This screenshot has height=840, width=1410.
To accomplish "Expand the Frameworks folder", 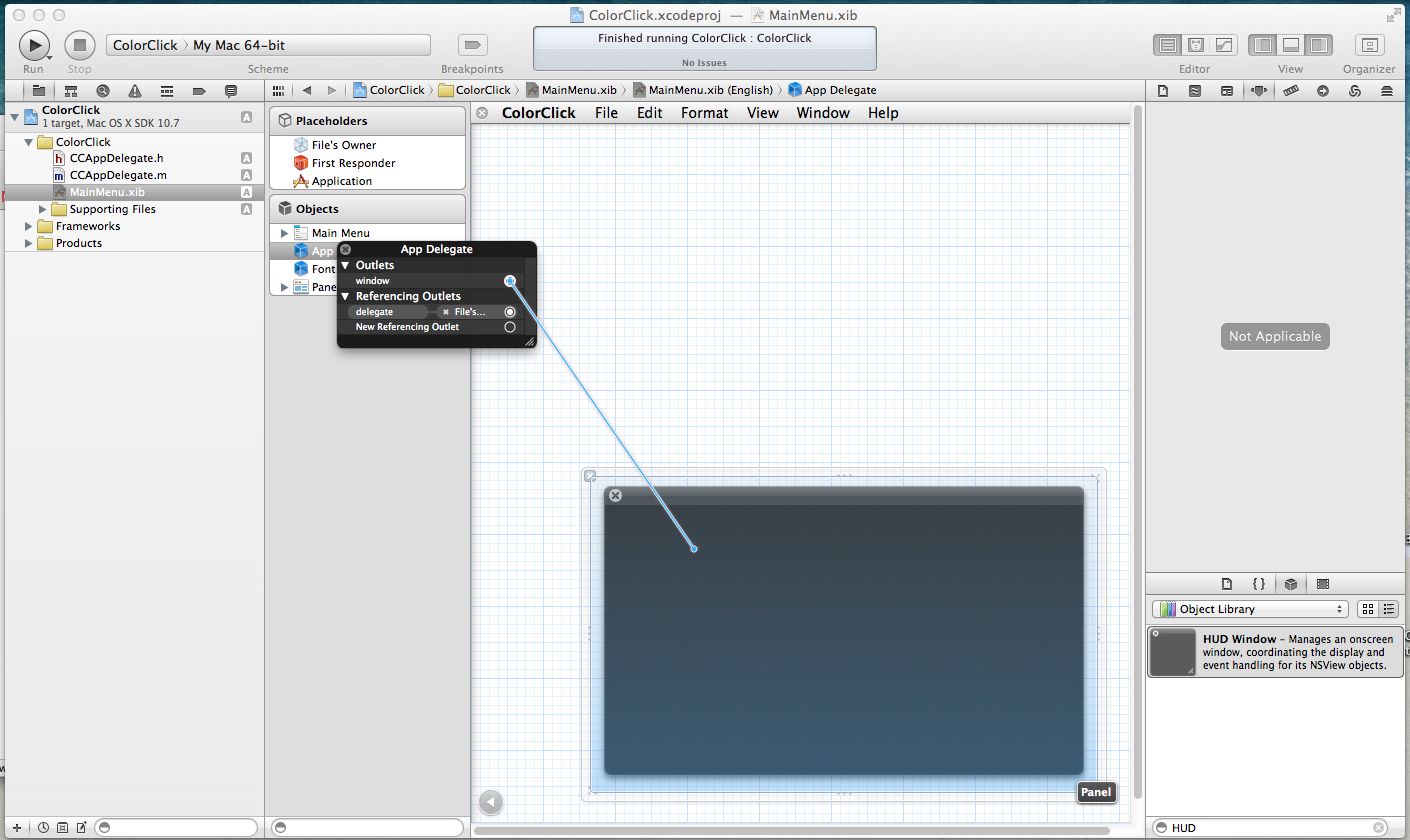I will point(28,226).
